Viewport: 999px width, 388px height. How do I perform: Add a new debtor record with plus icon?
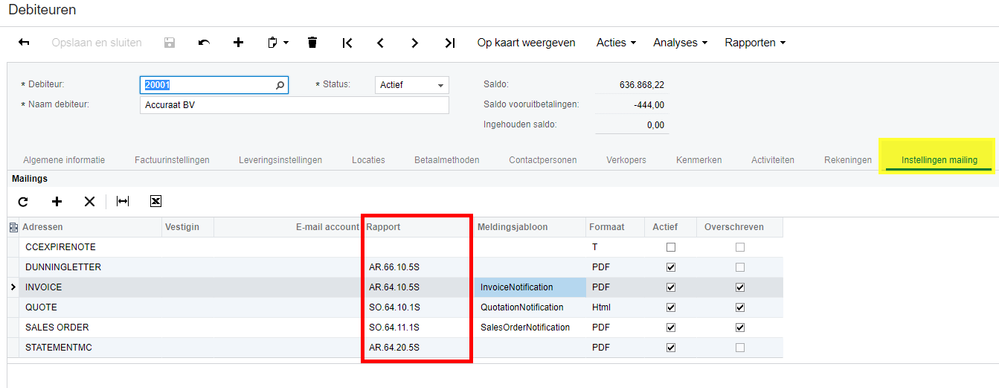[x=238, y=43]
